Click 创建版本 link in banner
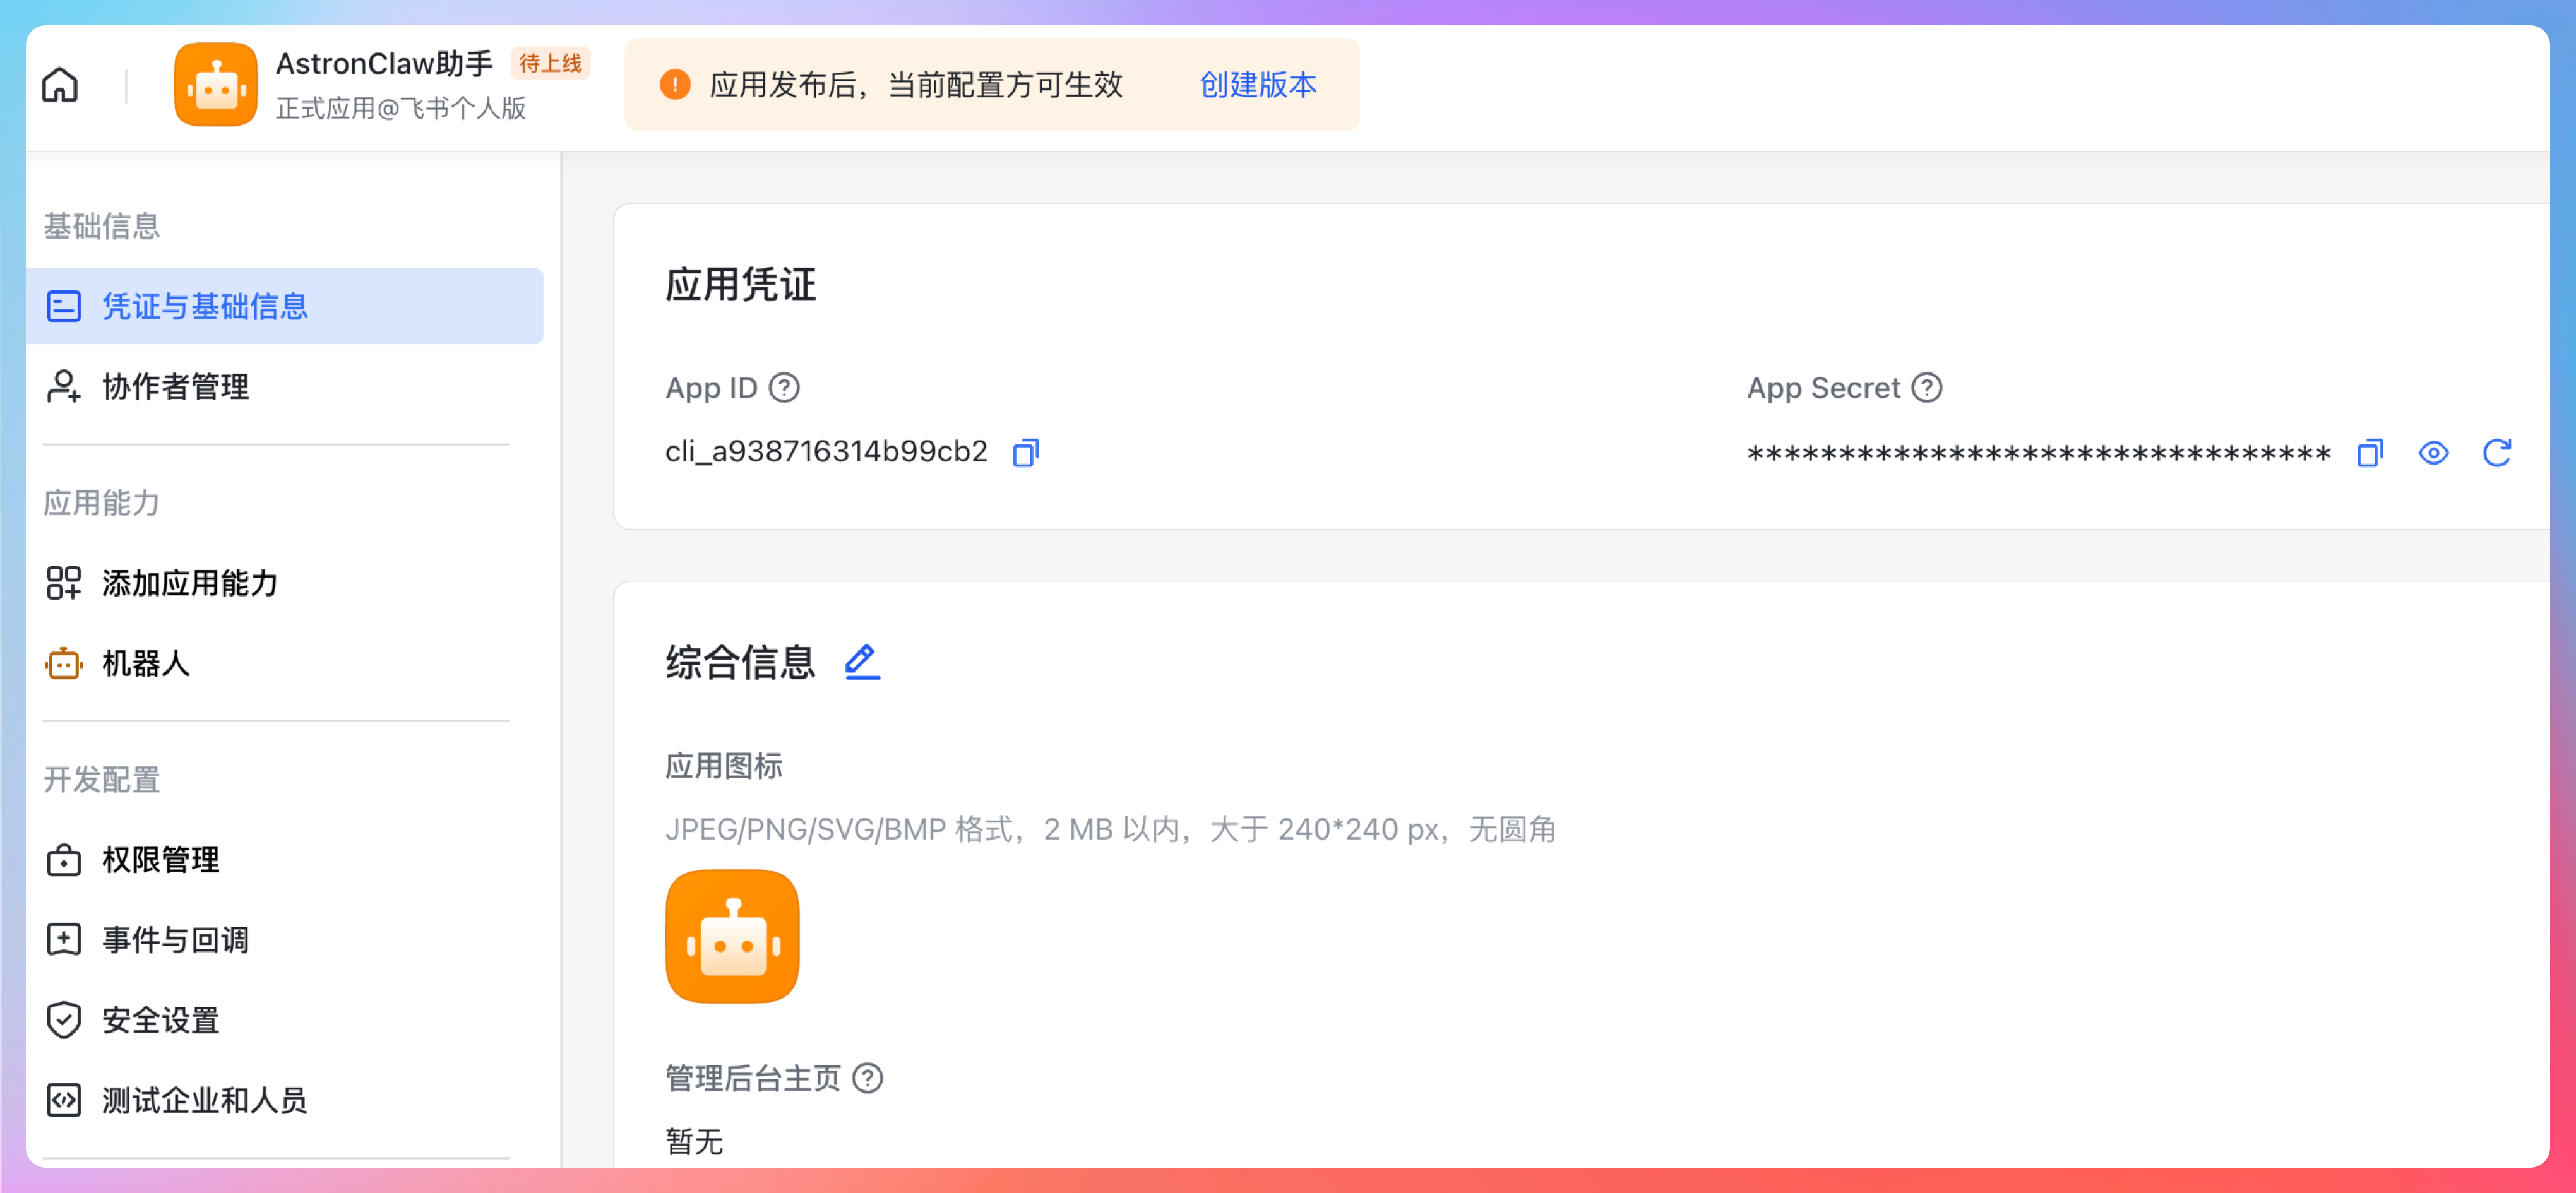The image size is (2576, 1193). pyautogui.click(x=1257, y=85)
